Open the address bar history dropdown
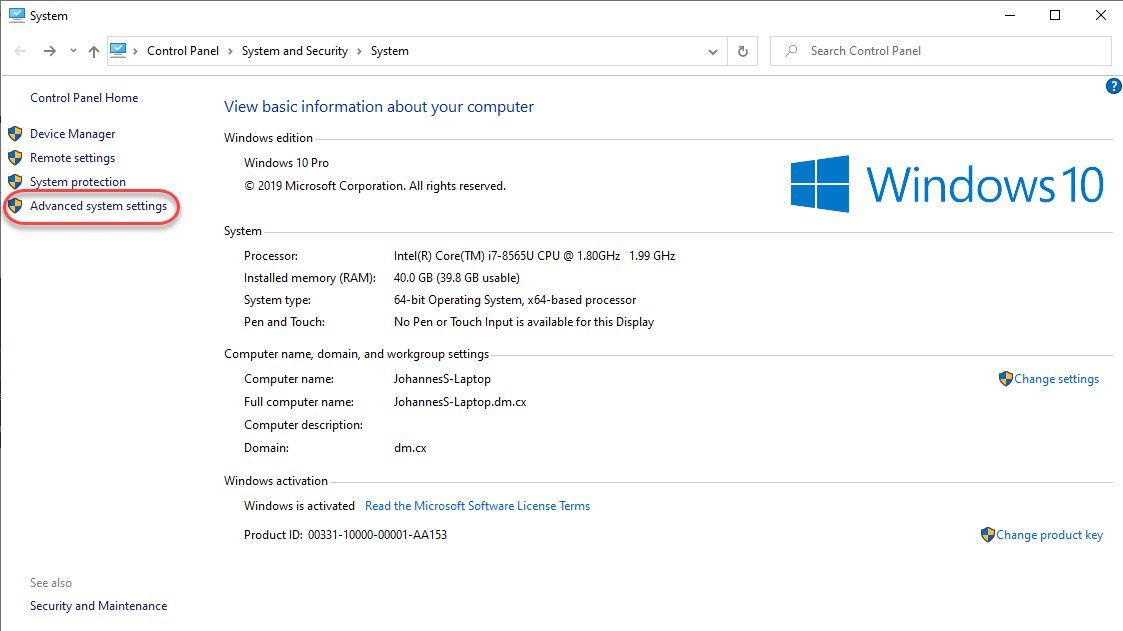Viewport: 1123px width, 631px height. point(713,52)
